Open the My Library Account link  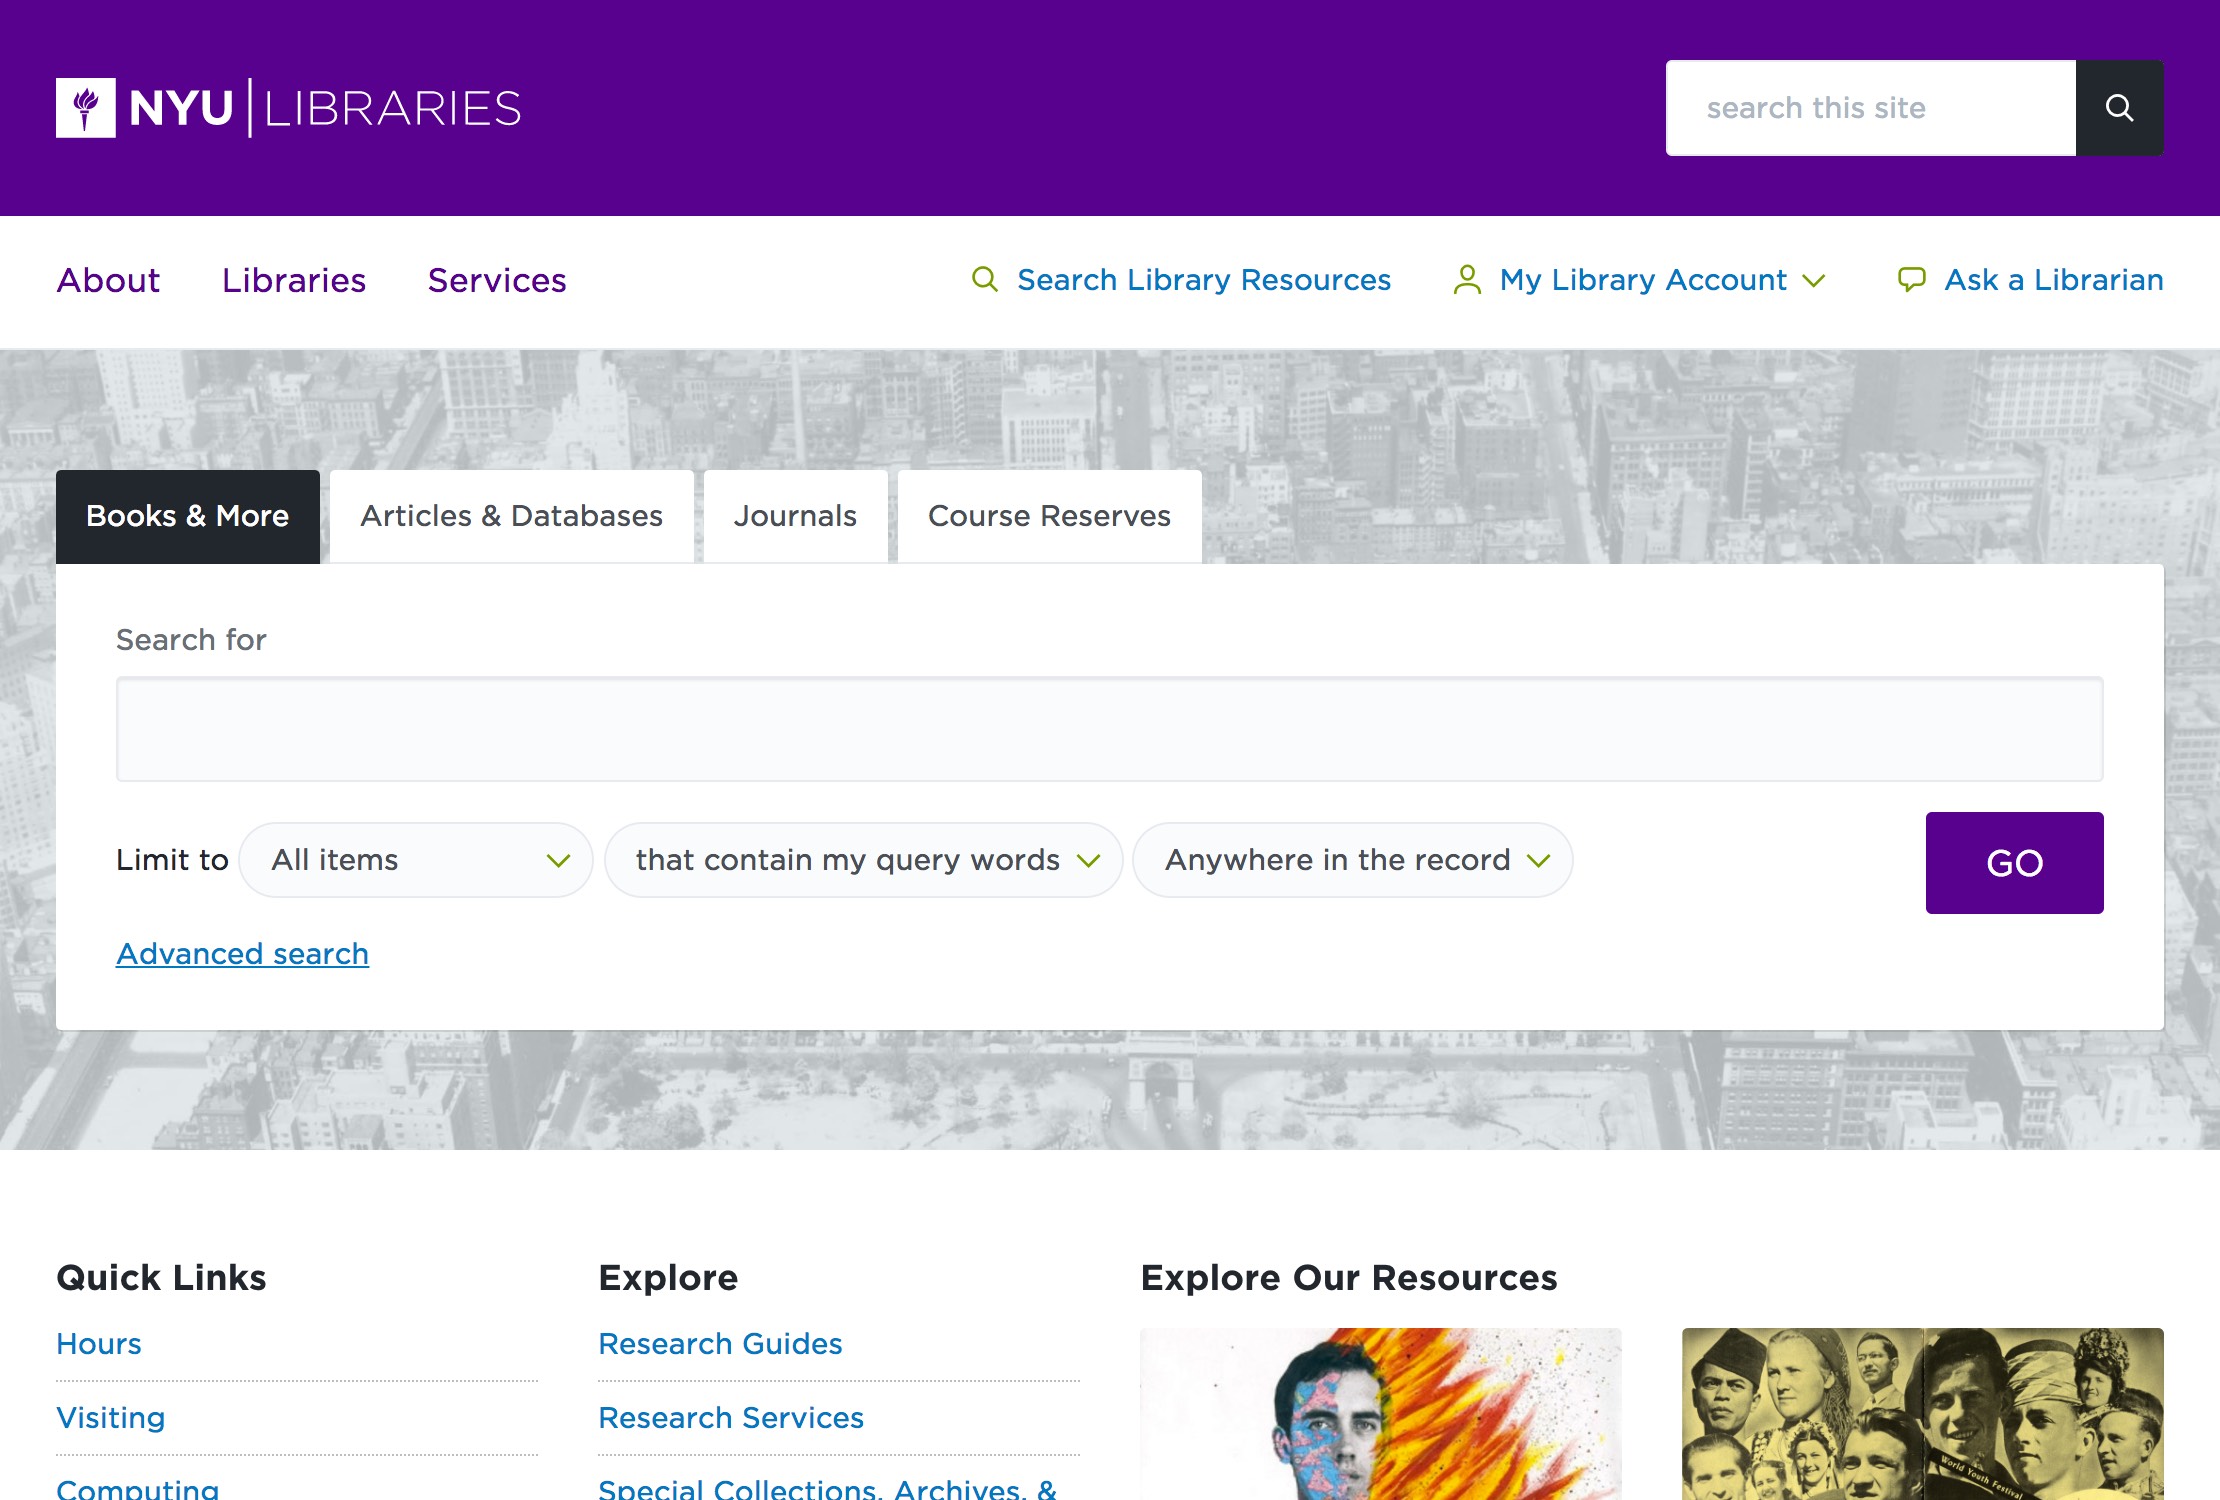pos(1643,280)
